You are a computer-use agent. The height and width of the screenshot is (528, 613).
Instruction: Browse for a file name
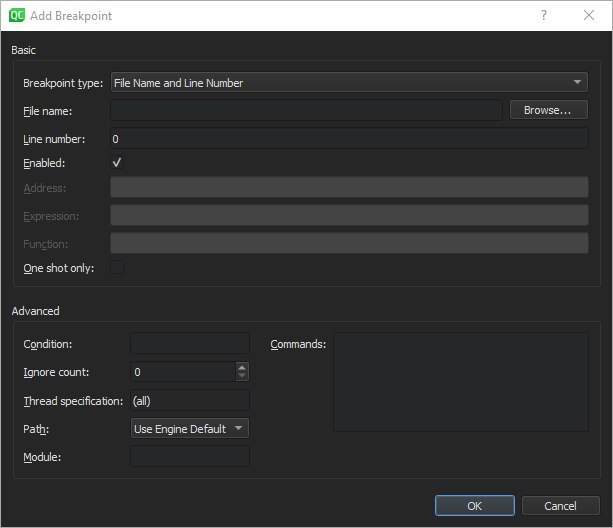pyautogui.click(x=548, y=110)
